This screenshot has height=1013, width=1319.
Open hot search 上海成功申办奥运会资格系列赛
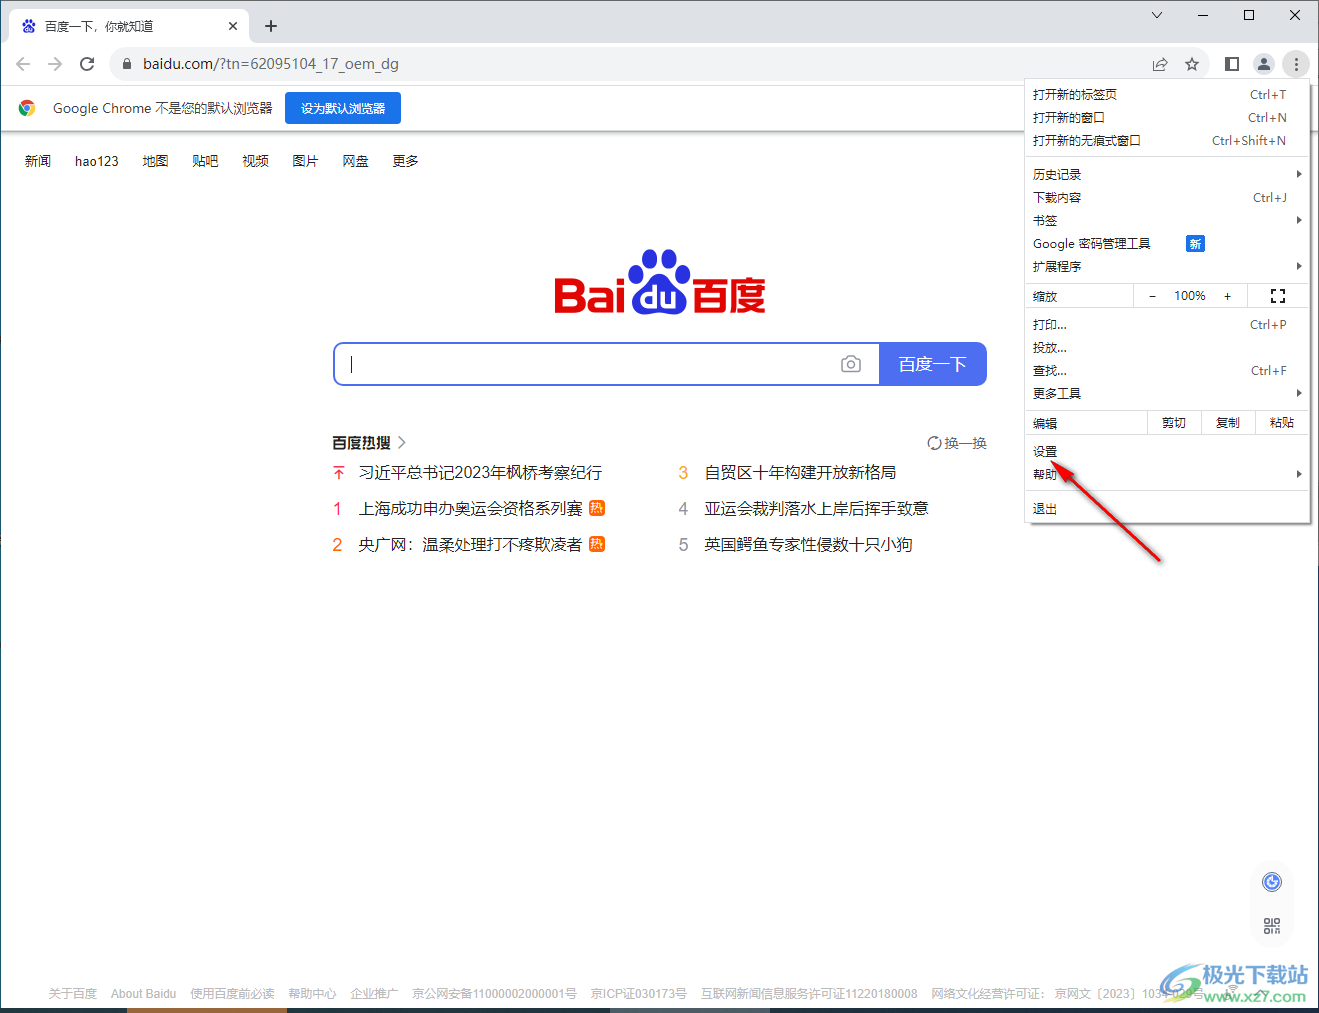click(x=470, y=508)
